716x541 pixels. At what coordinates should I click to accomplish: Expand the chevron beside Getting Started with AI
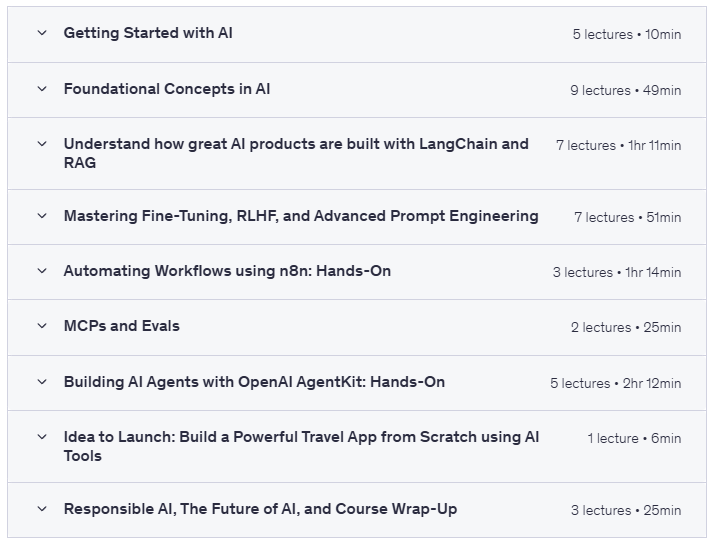[42, 33]
